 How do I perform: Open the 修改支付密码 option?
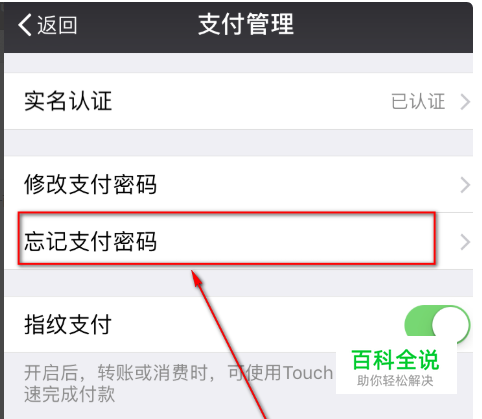pyautogui.click(x=239, y=184)
